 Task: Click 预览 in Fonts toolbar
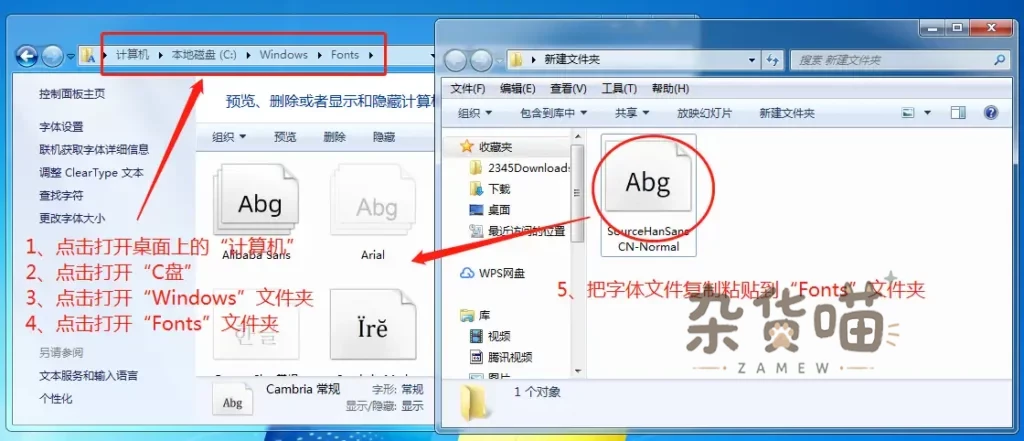pyautogui.click(x=285, y=137)
